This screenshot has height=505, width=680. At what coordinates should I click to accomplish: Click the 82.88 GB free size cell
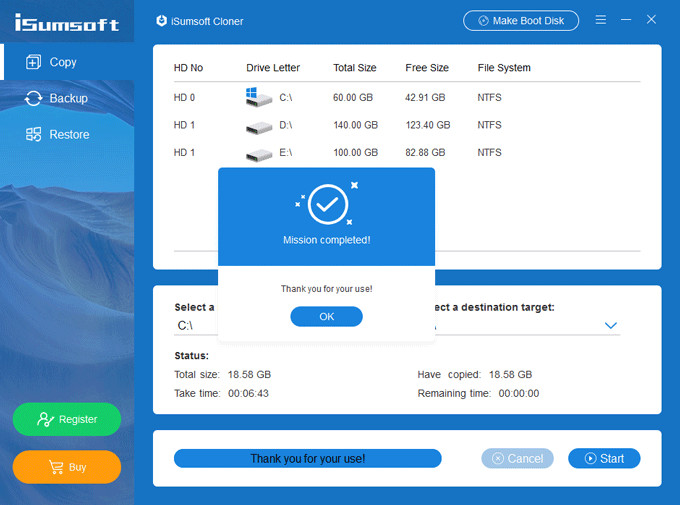click(x=425, y=152)
